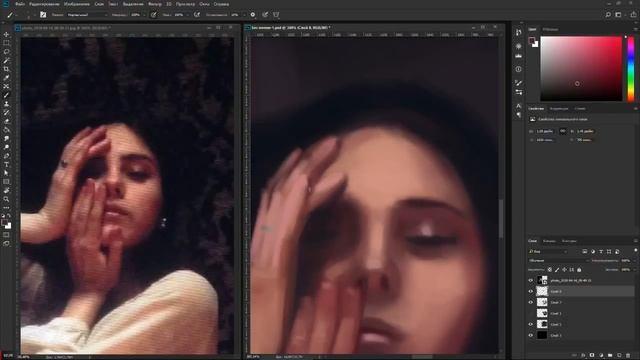Image resolution: width=640 pixels, height=360 pixels.
Task: Select the Path Selection tool
Action: (x=6, y=173)
